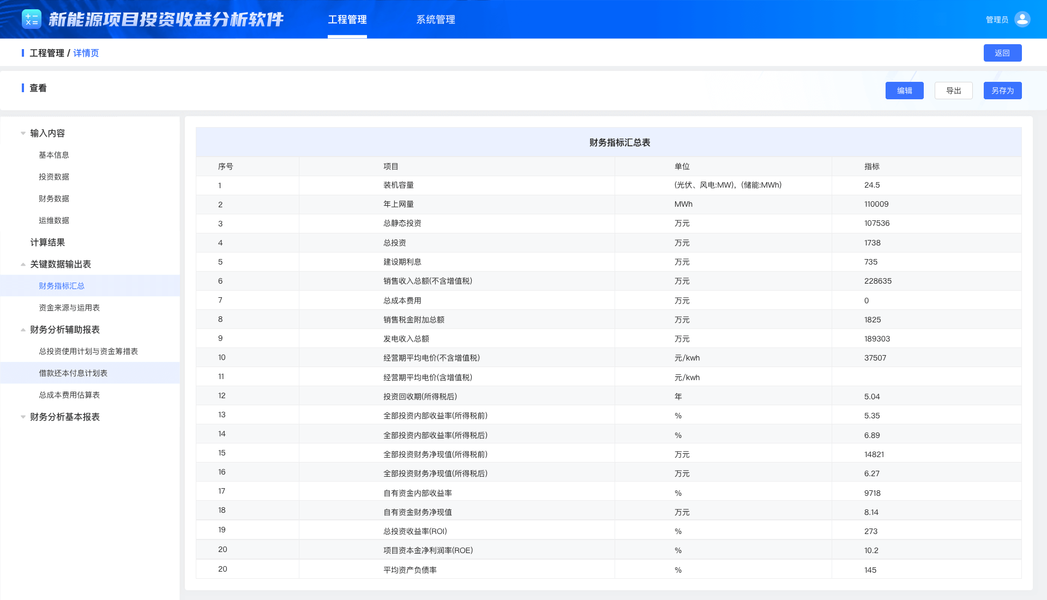Select 计算结果 in the sidebar
Screen dimensions: 1047x600
pos(47,242)
